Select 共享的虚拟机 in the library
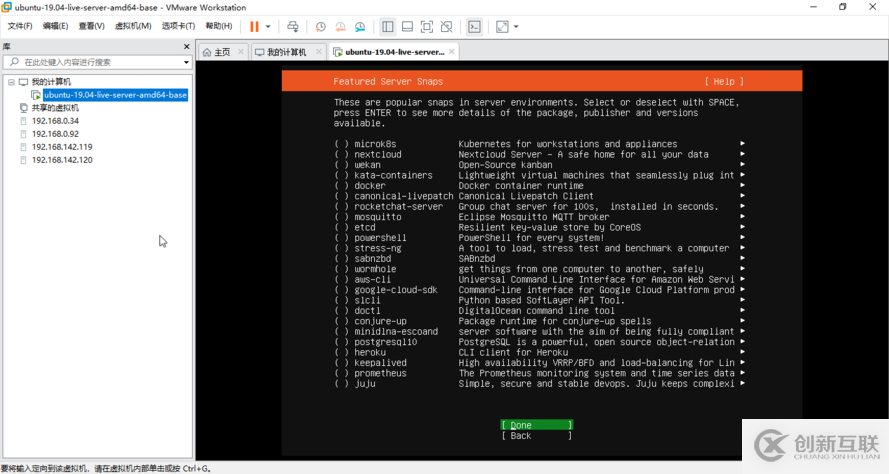Screen dimensions: 889x474 click(x=55, y=108)
